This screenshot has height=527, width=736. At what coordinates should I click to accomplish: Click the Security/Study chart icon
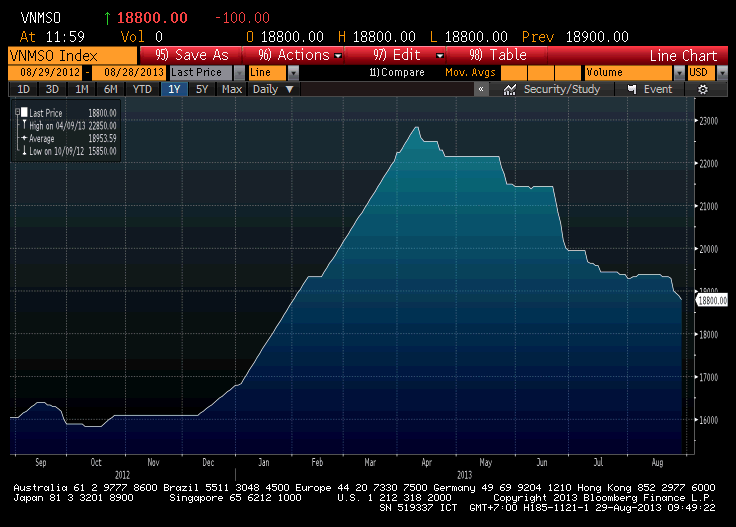point(510,89)
